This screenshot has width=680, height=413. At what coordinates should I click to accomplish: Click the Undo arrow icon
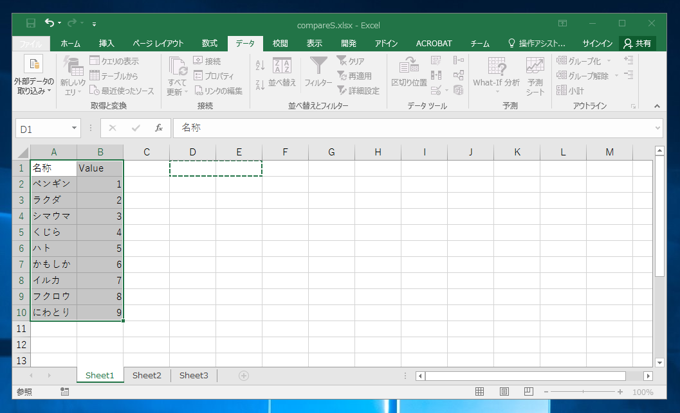coord(49,23)
